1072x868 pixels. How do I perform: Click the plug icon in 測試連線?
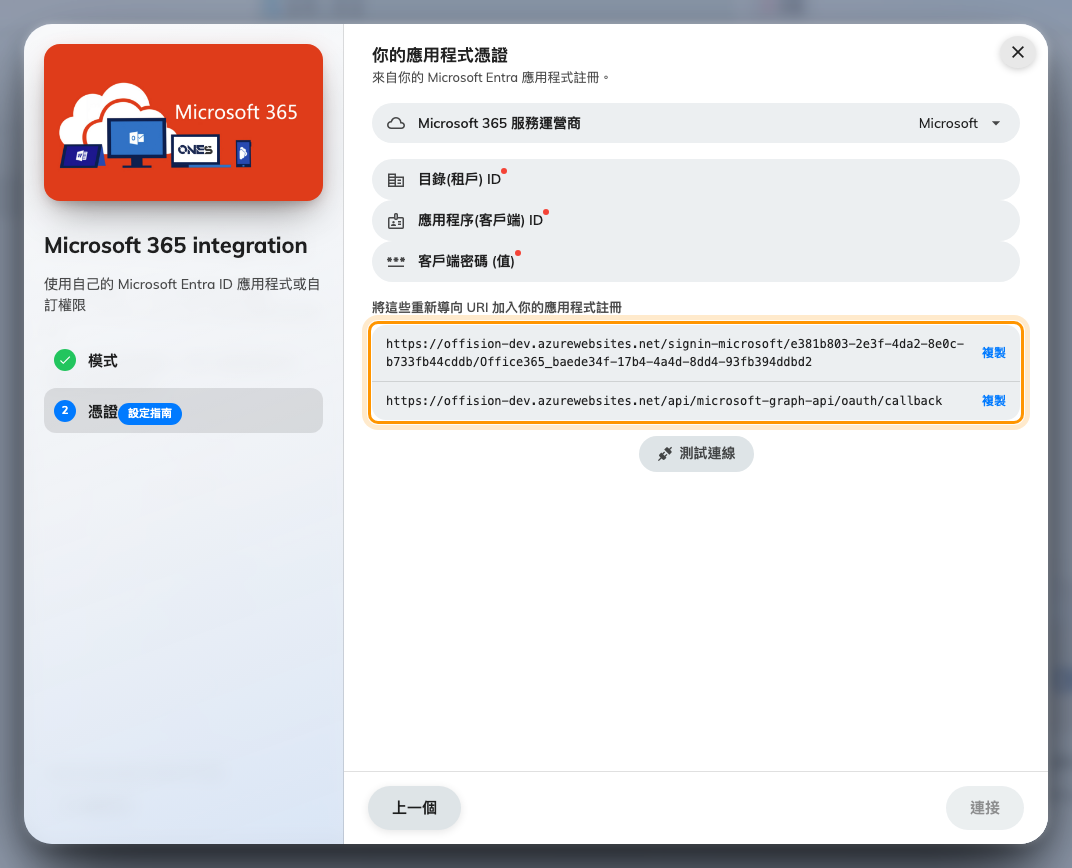tap(665, 454)
